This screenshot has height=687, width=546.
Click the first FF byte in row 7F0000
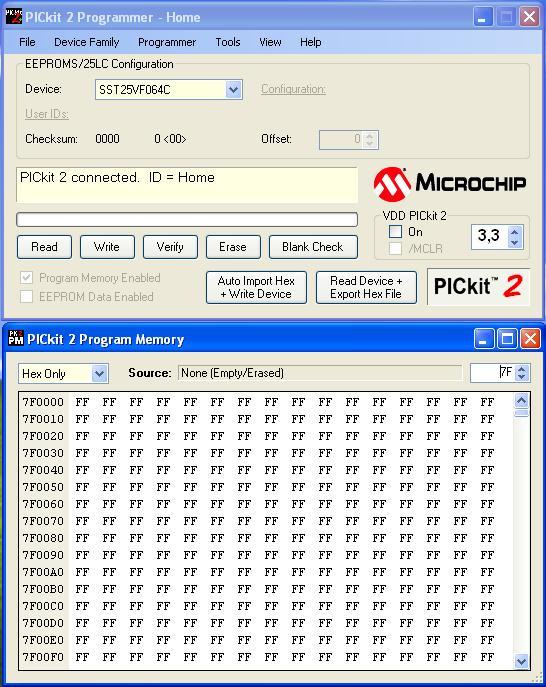coord(82,402)
